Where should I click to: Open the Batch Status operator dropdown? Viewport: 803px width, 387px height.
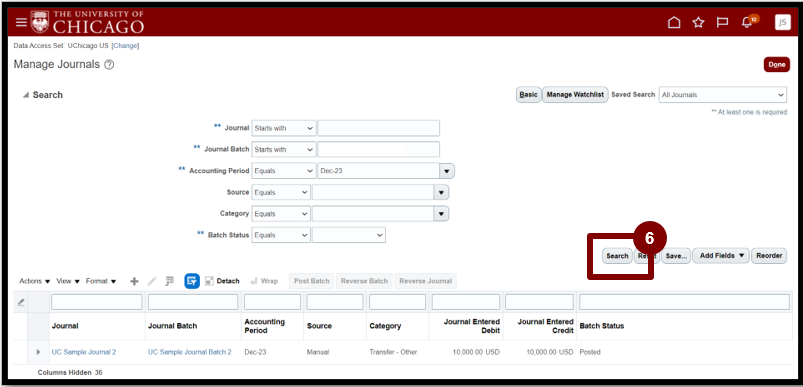[x=281, y=235]
